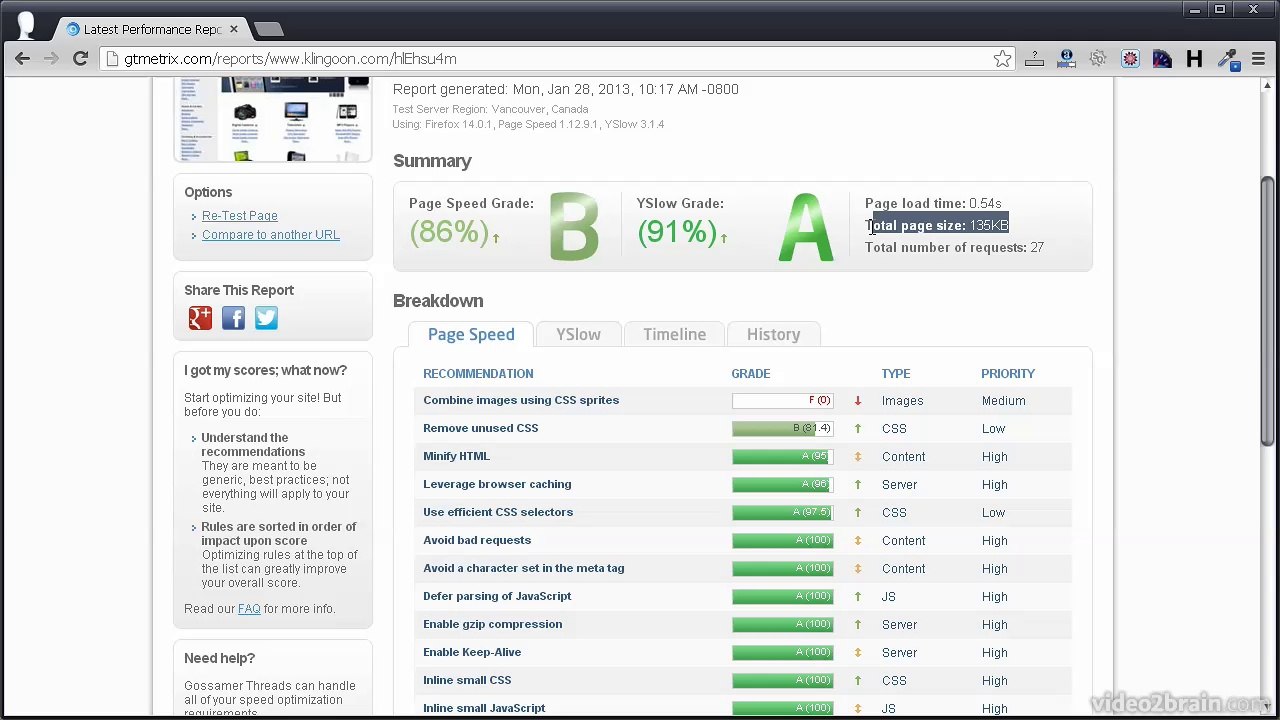Click the up arrow for Inline small CSS
1280x720 pixels.
click(857, 681)
